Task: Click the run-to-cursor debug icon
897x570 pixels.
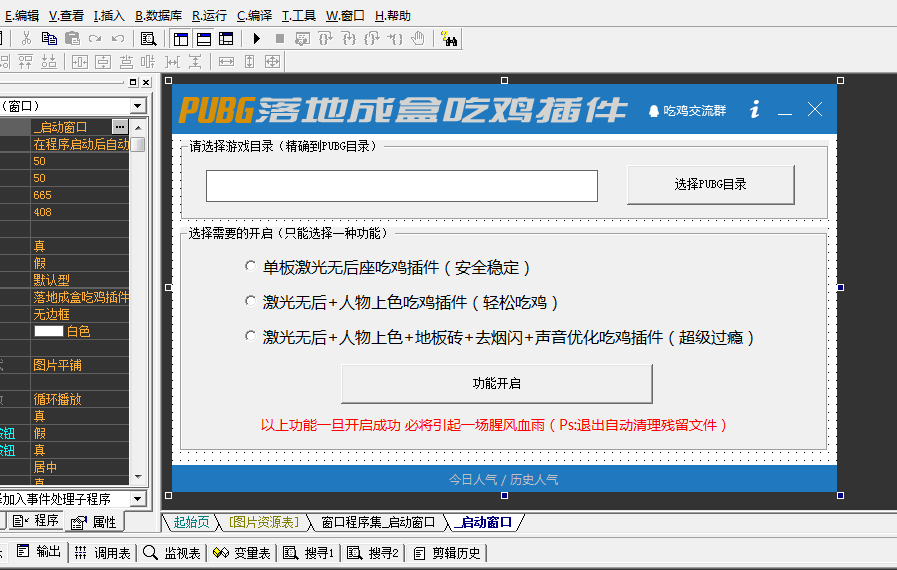Action: (x=395, y=38)
